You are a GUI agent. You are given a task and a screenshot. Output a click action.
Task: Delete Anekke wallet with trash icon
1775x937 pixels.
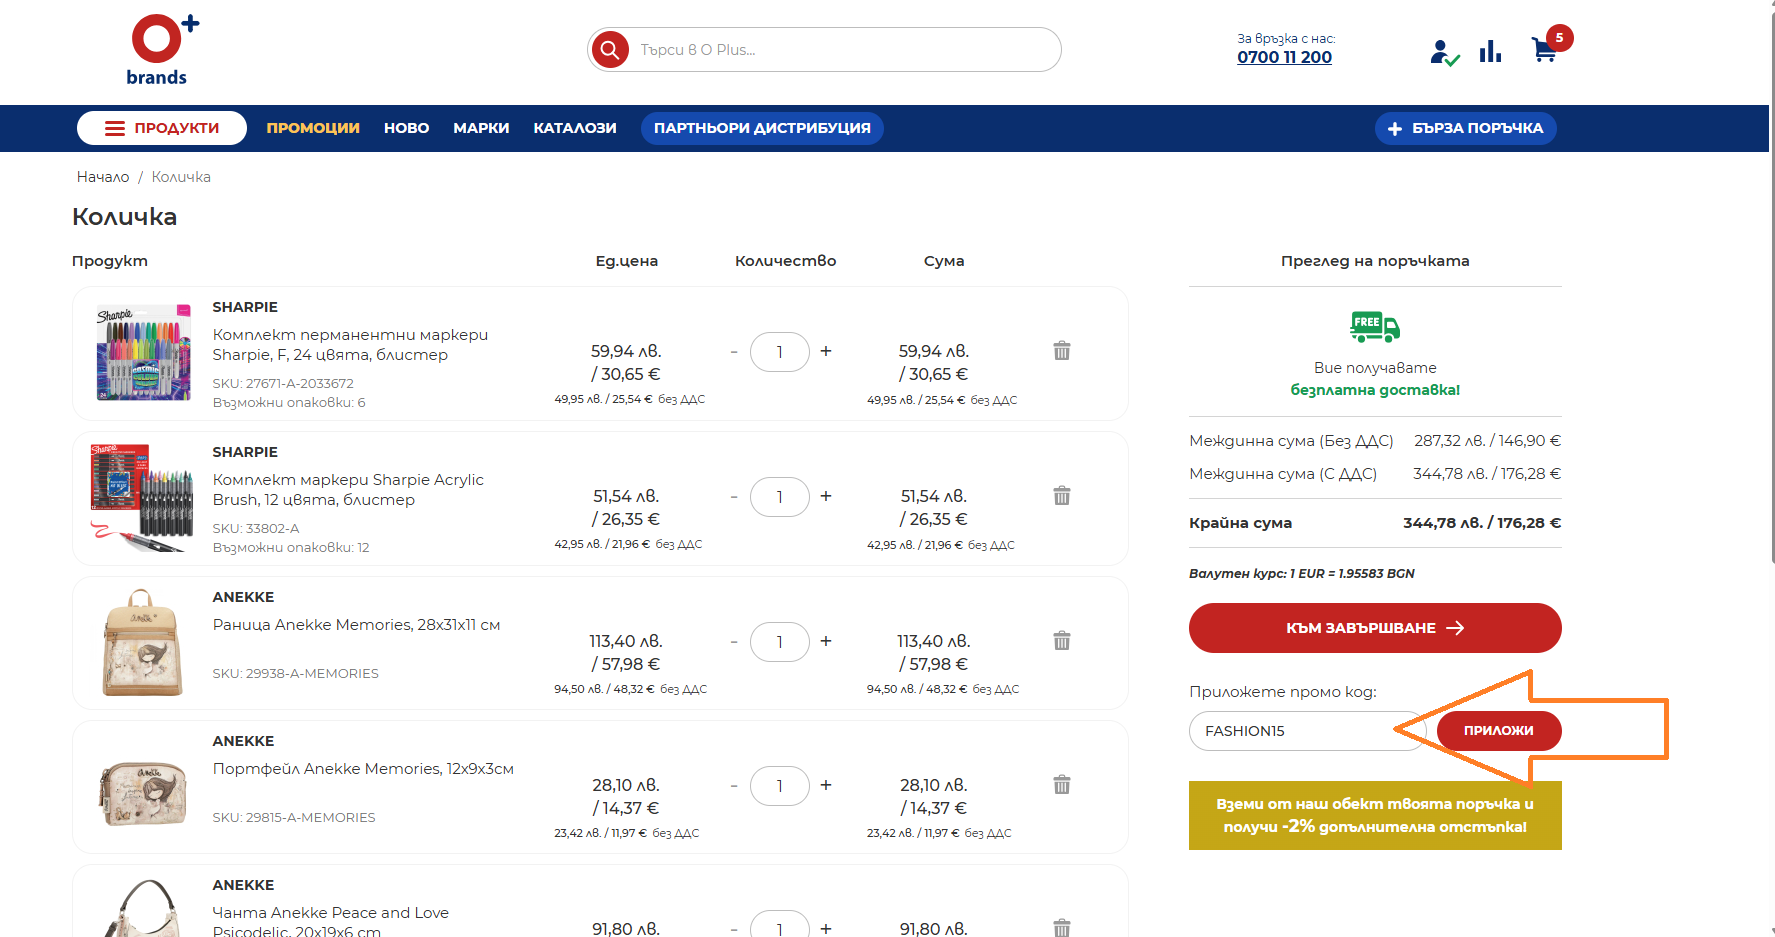[1062, 785]
